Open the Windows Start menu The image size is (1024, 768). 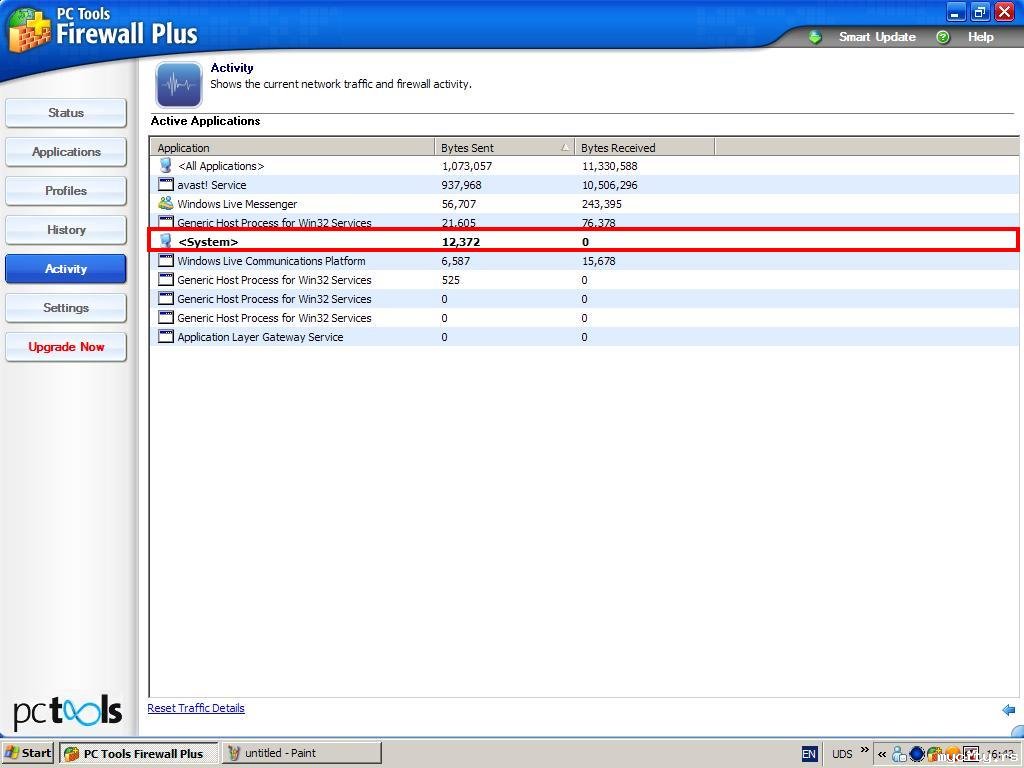(28, 753)
